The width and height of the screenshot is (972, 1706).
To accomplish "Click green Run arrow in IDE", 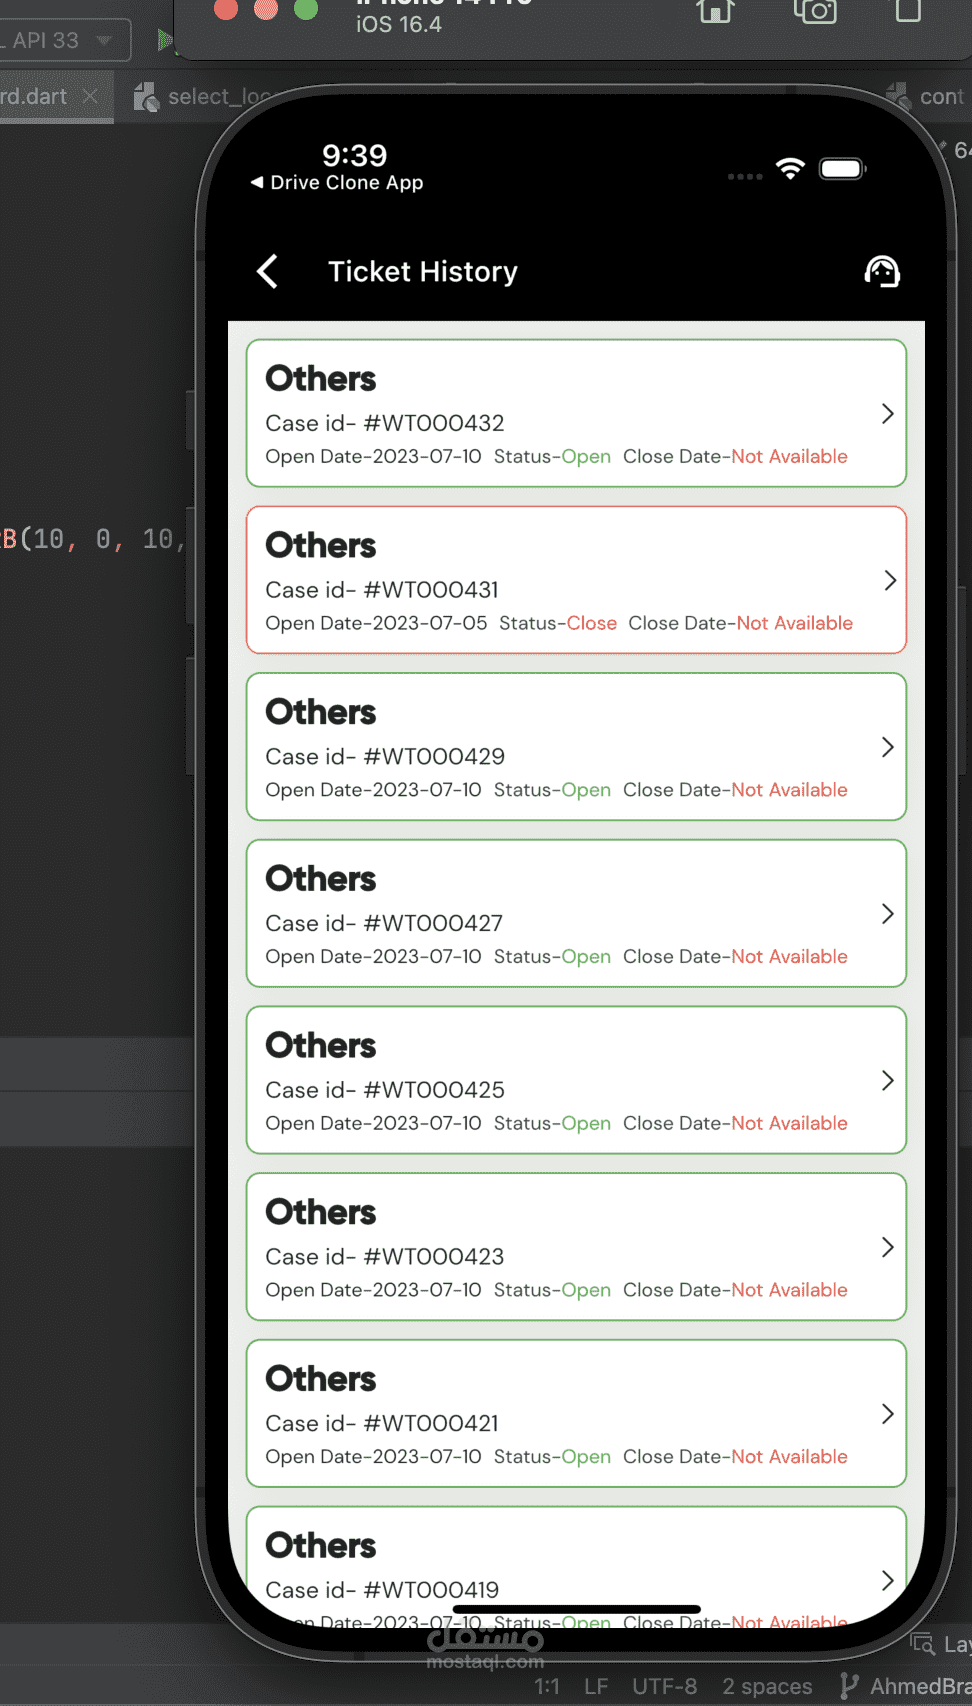I will coord(165,40).
